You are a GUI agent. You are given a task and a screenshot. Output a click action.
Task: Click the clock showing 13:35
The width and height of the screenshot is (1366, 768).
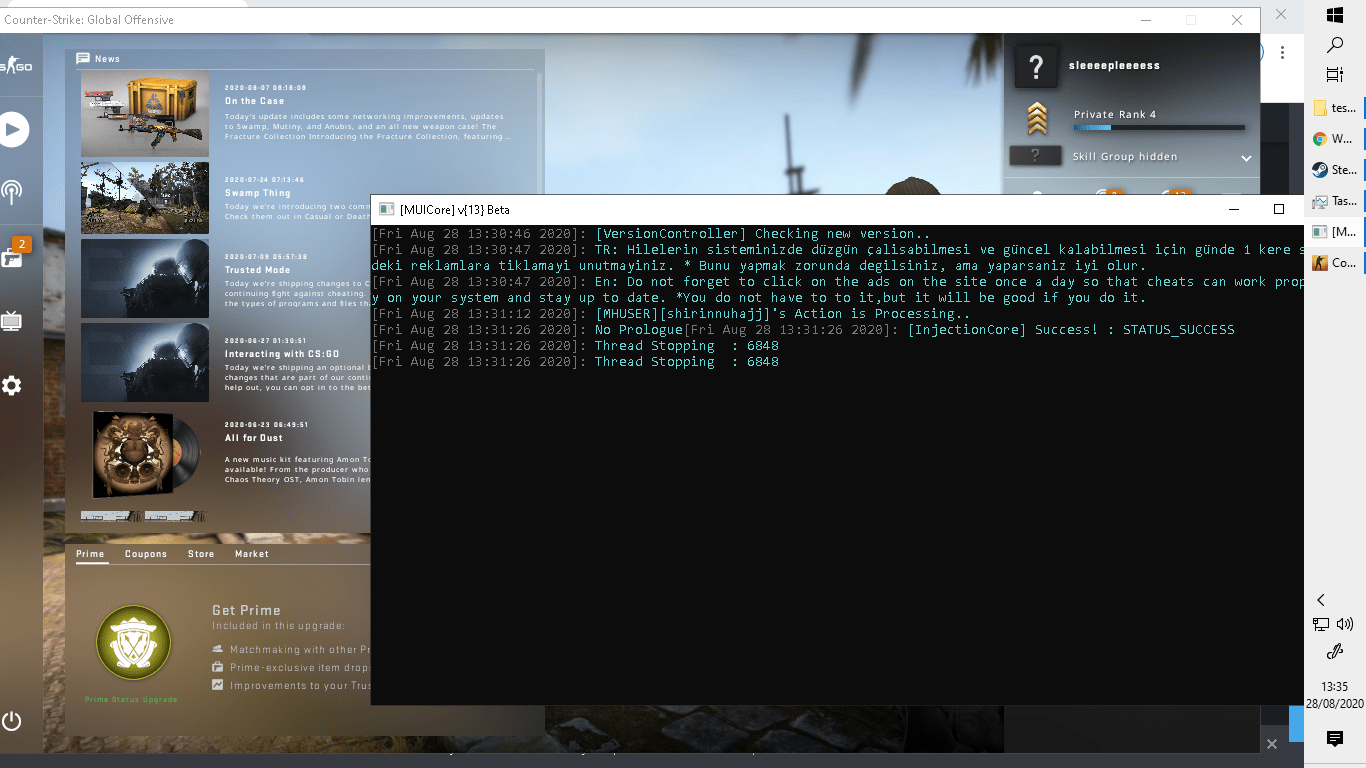point(1334,687)
